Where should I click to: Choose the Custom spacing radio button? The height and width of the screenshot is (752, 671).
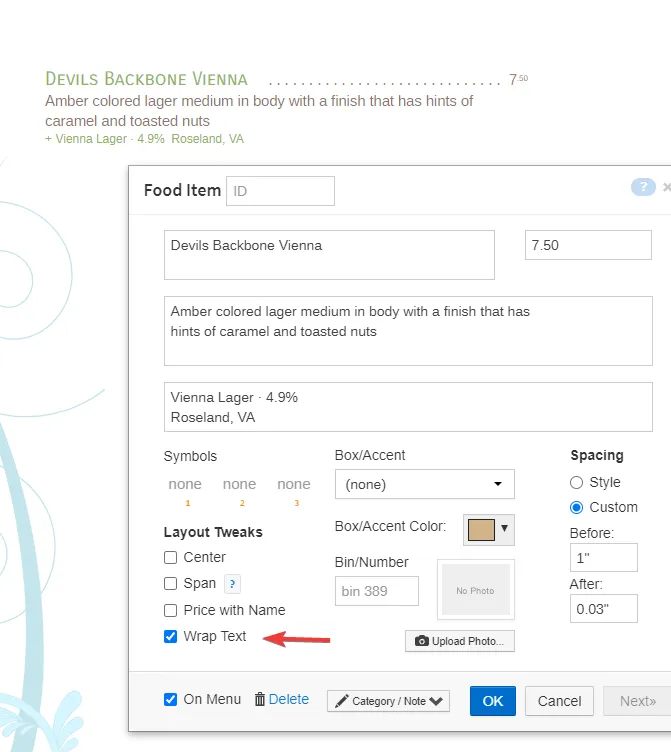(x=576, y=508)
